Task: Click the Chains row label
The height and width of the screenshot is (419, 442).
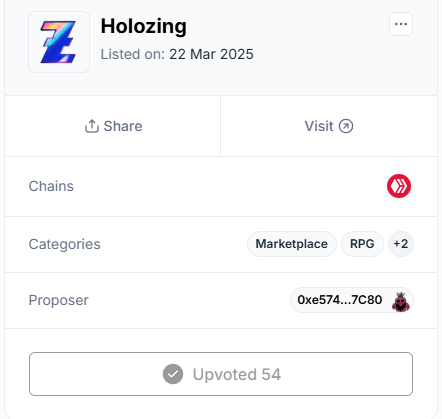Action: pos(51,186)
